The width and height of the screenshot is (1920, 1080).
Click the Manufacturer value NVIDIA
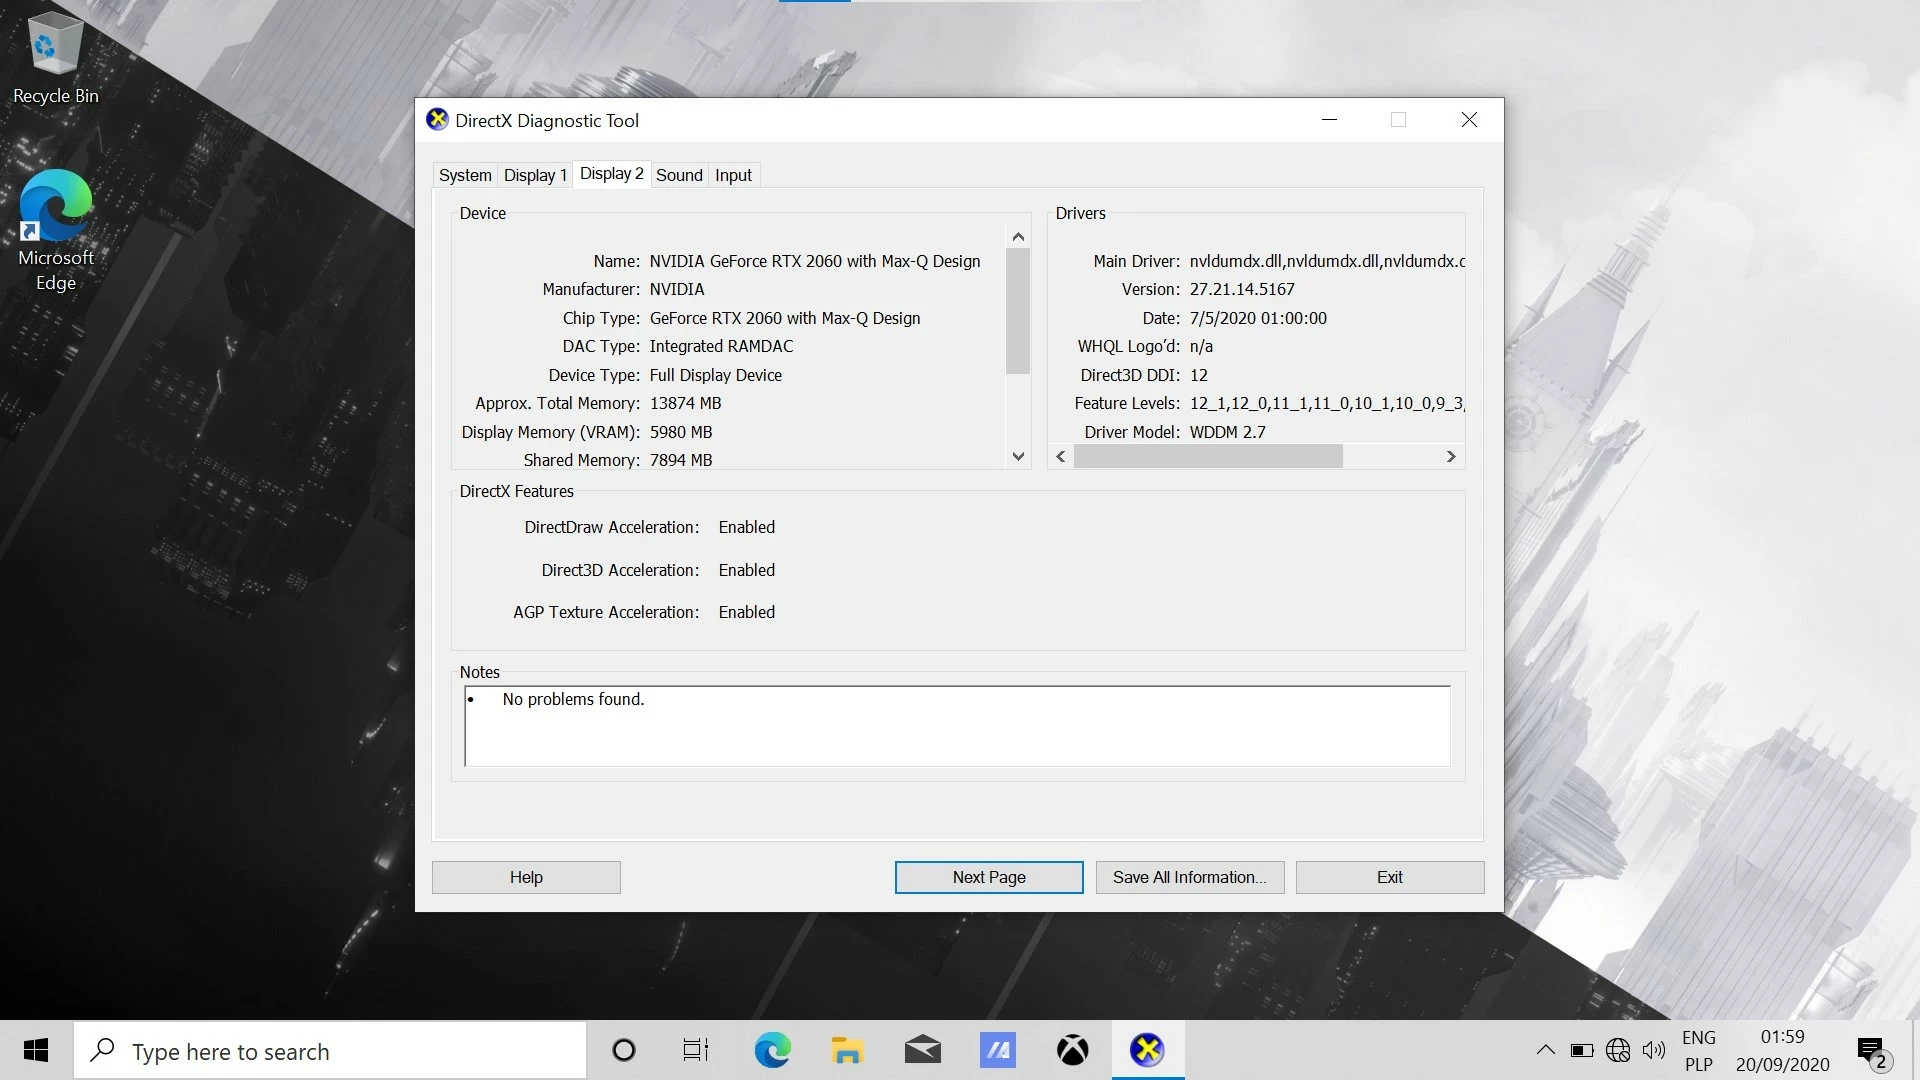click(677, 289)
